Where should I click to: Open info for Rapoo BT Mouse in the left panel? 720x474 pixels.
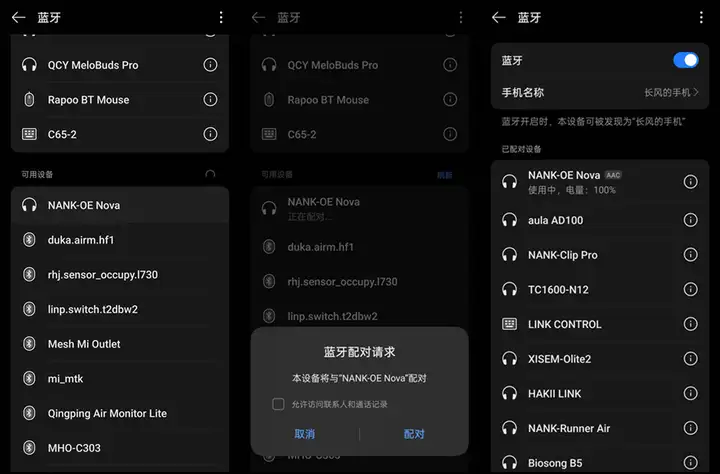point(210,99)
